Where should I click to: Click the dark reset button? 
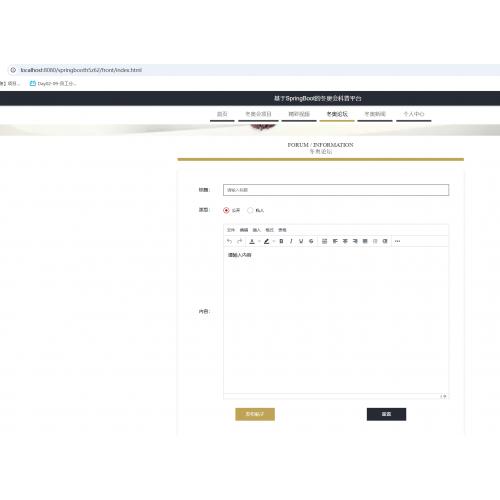tap(386, 414)
